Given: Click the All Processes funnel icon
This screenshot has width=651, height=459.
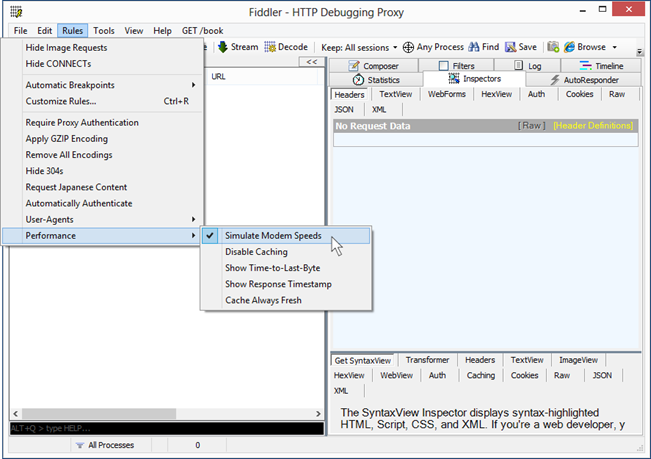Looking at the screenshot, I should (x=80, y=445).
